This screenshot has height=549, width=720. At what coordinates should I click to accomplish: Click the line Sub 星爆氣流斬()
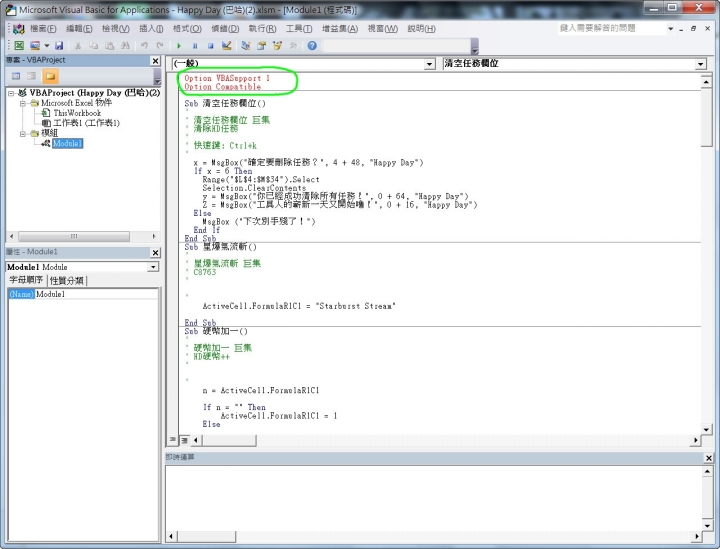point(220,247)
